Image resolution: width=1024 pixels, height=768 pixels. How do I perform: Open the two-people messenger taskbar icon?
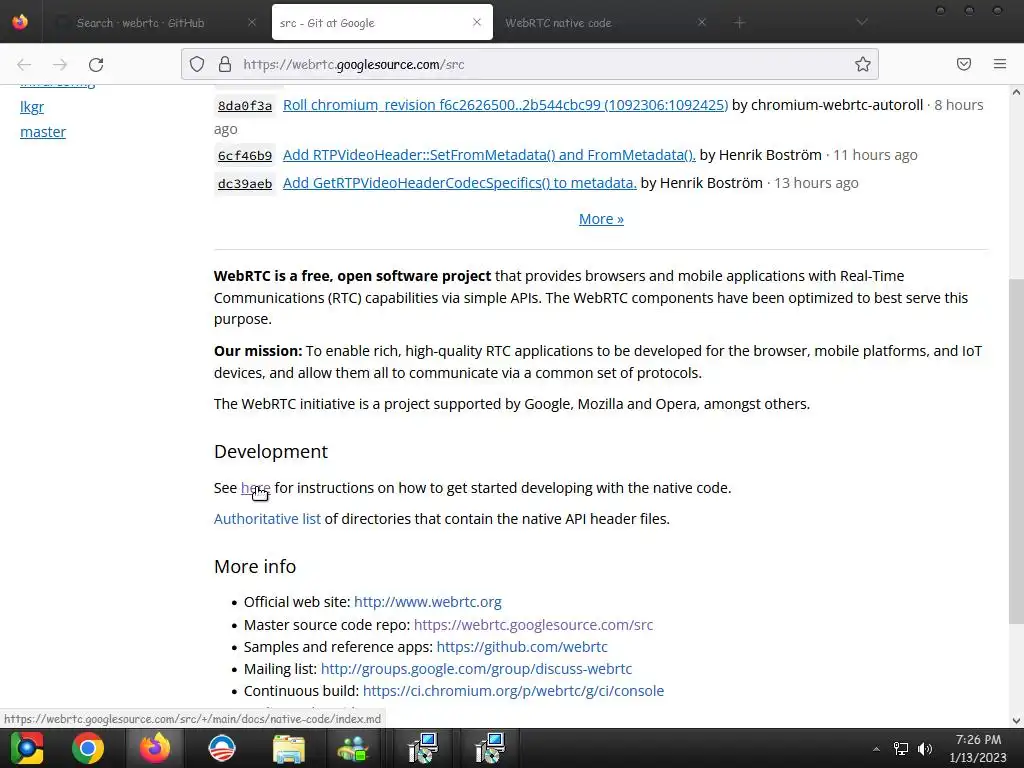click(x=353, y=748)
